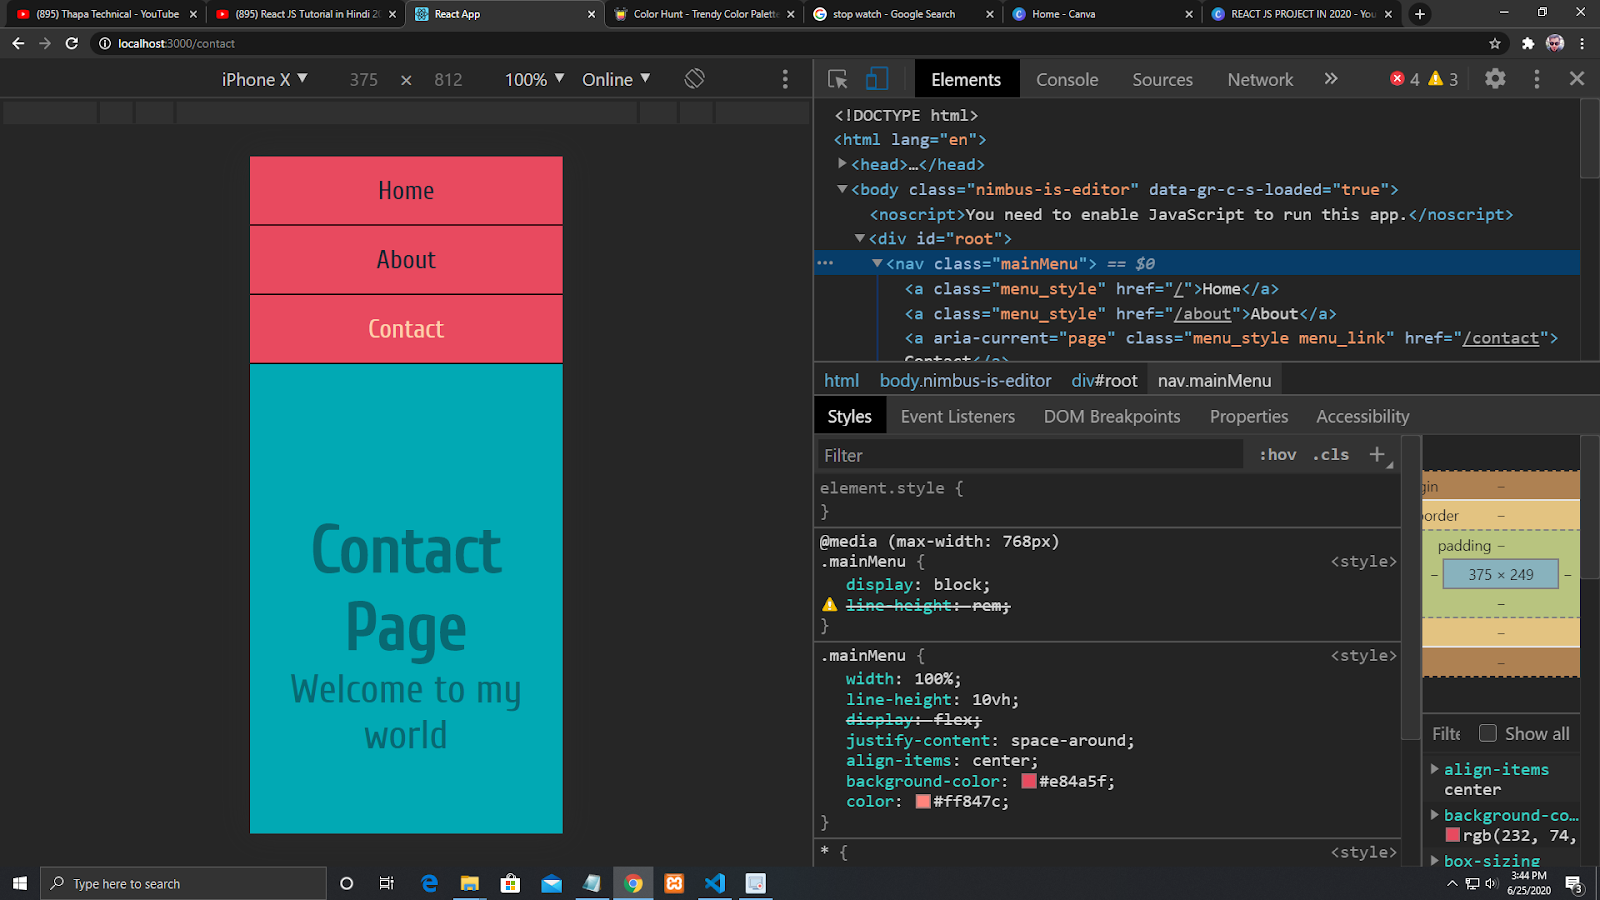Select the nav.mainMenu breadcrumb
1600x900 pixels.
click(1214, 380)
